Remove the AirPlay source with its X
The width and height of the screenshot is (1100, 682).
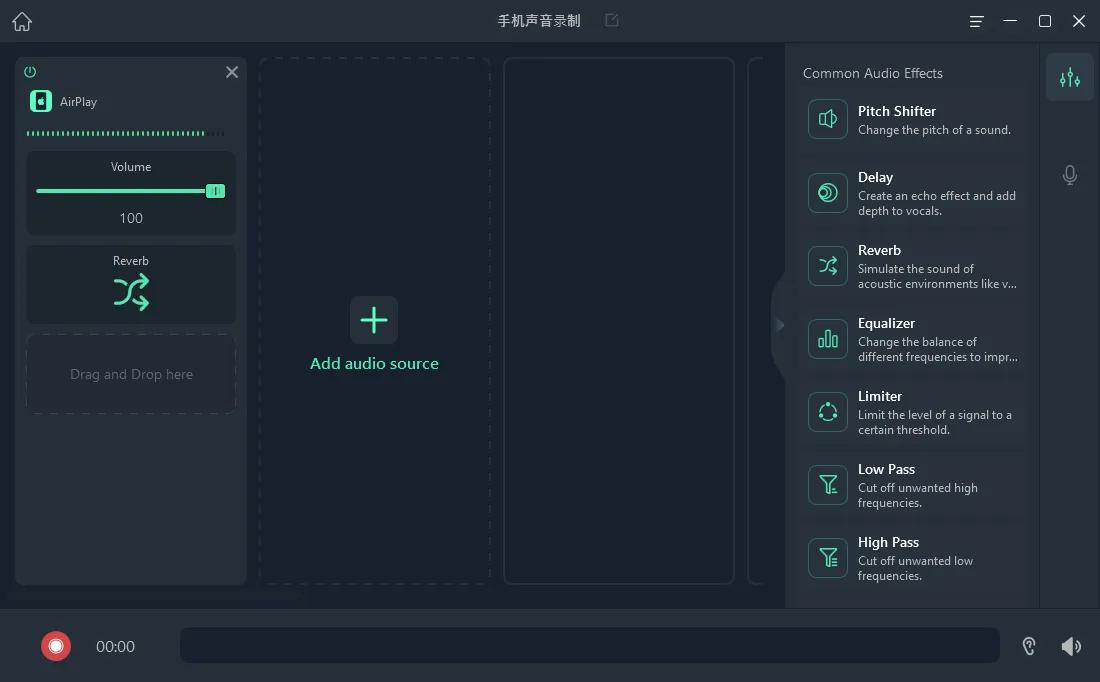click(x=232, y=72)
